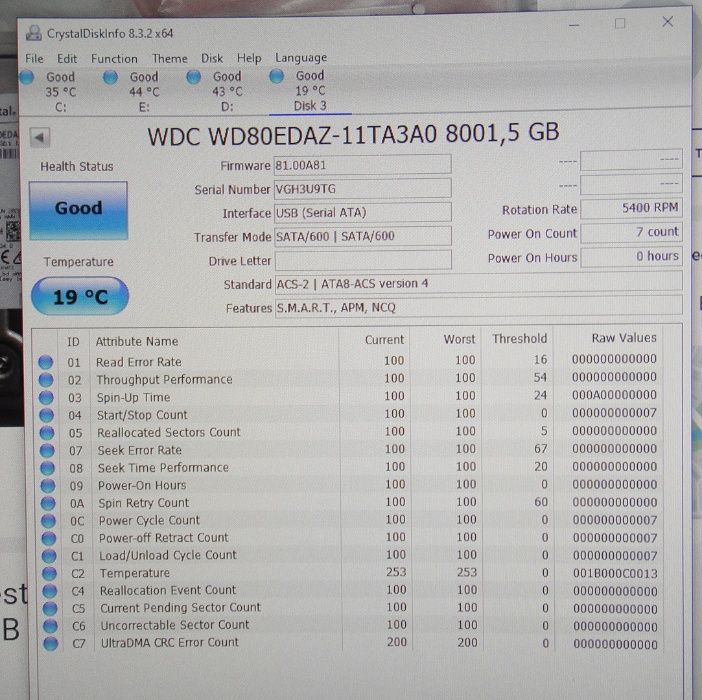The image size is (702, 700).
Task: Click the Worst column header
Action: [459, 339]
